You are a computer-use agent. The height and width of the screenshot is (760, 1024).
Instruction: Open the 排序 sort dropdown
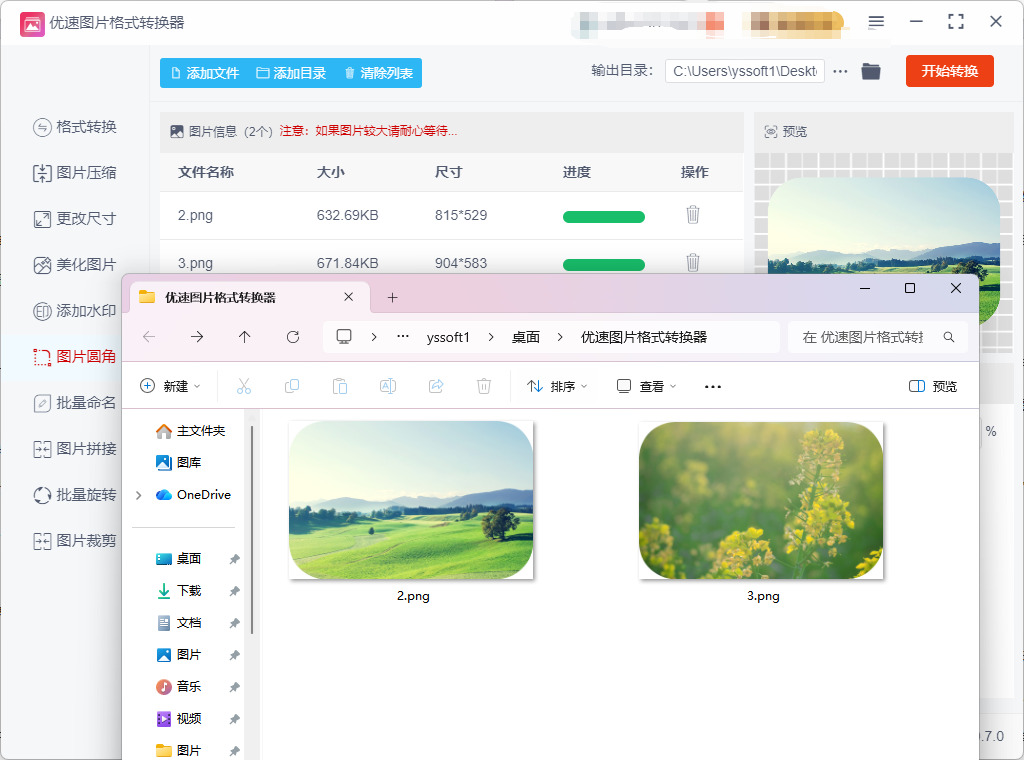(557, 387)
